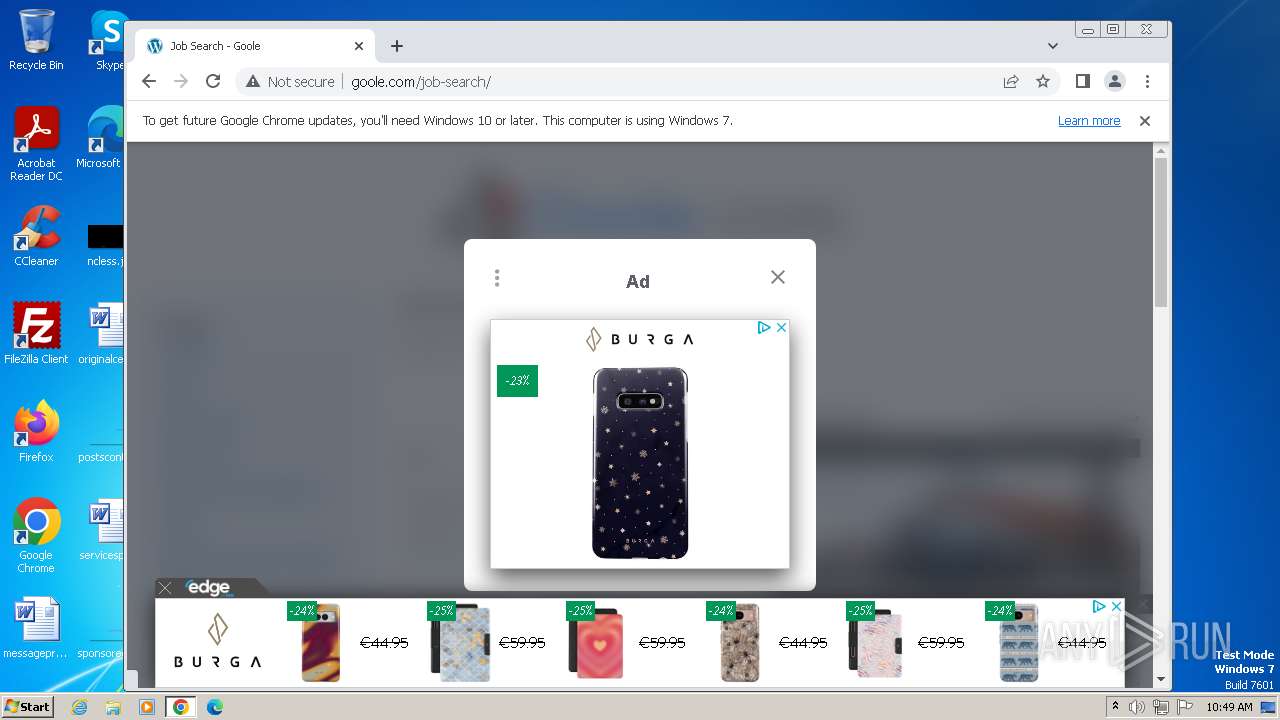Launch Internet Explorer from taskbar
This screenshot has height=720, width=1280.
(x=79, y=707)
